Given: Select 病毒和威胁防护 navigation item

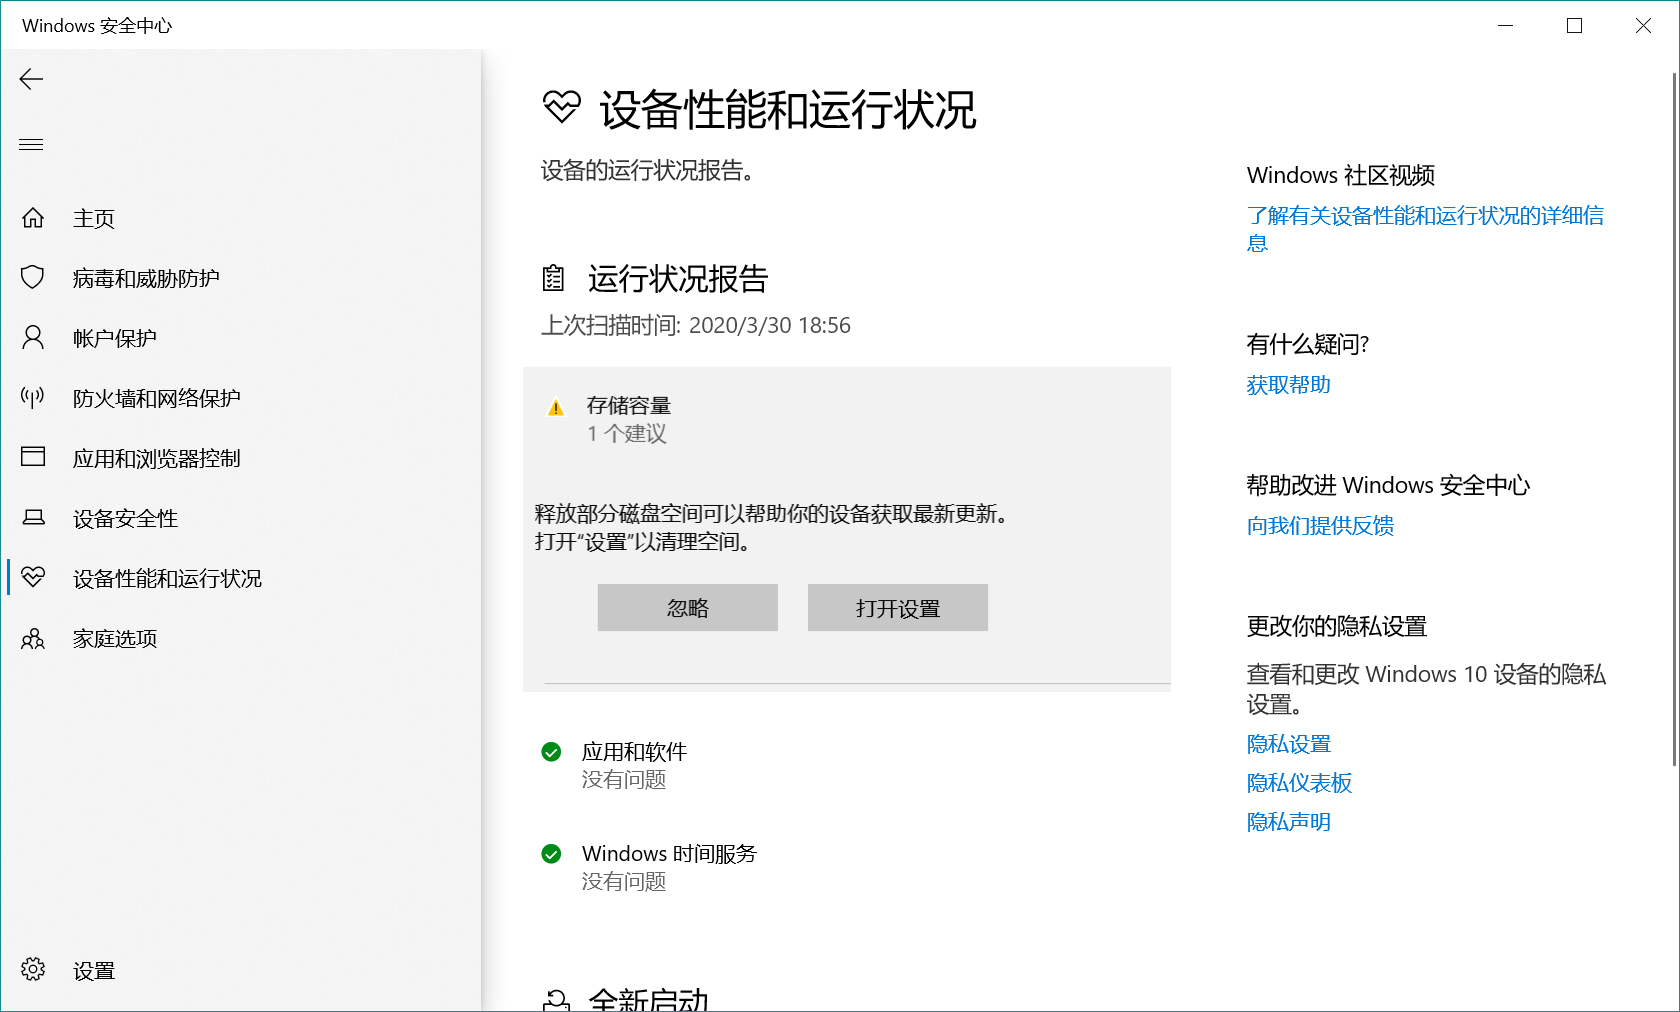Looking at the screenshot, I should (x=241, y=278).
